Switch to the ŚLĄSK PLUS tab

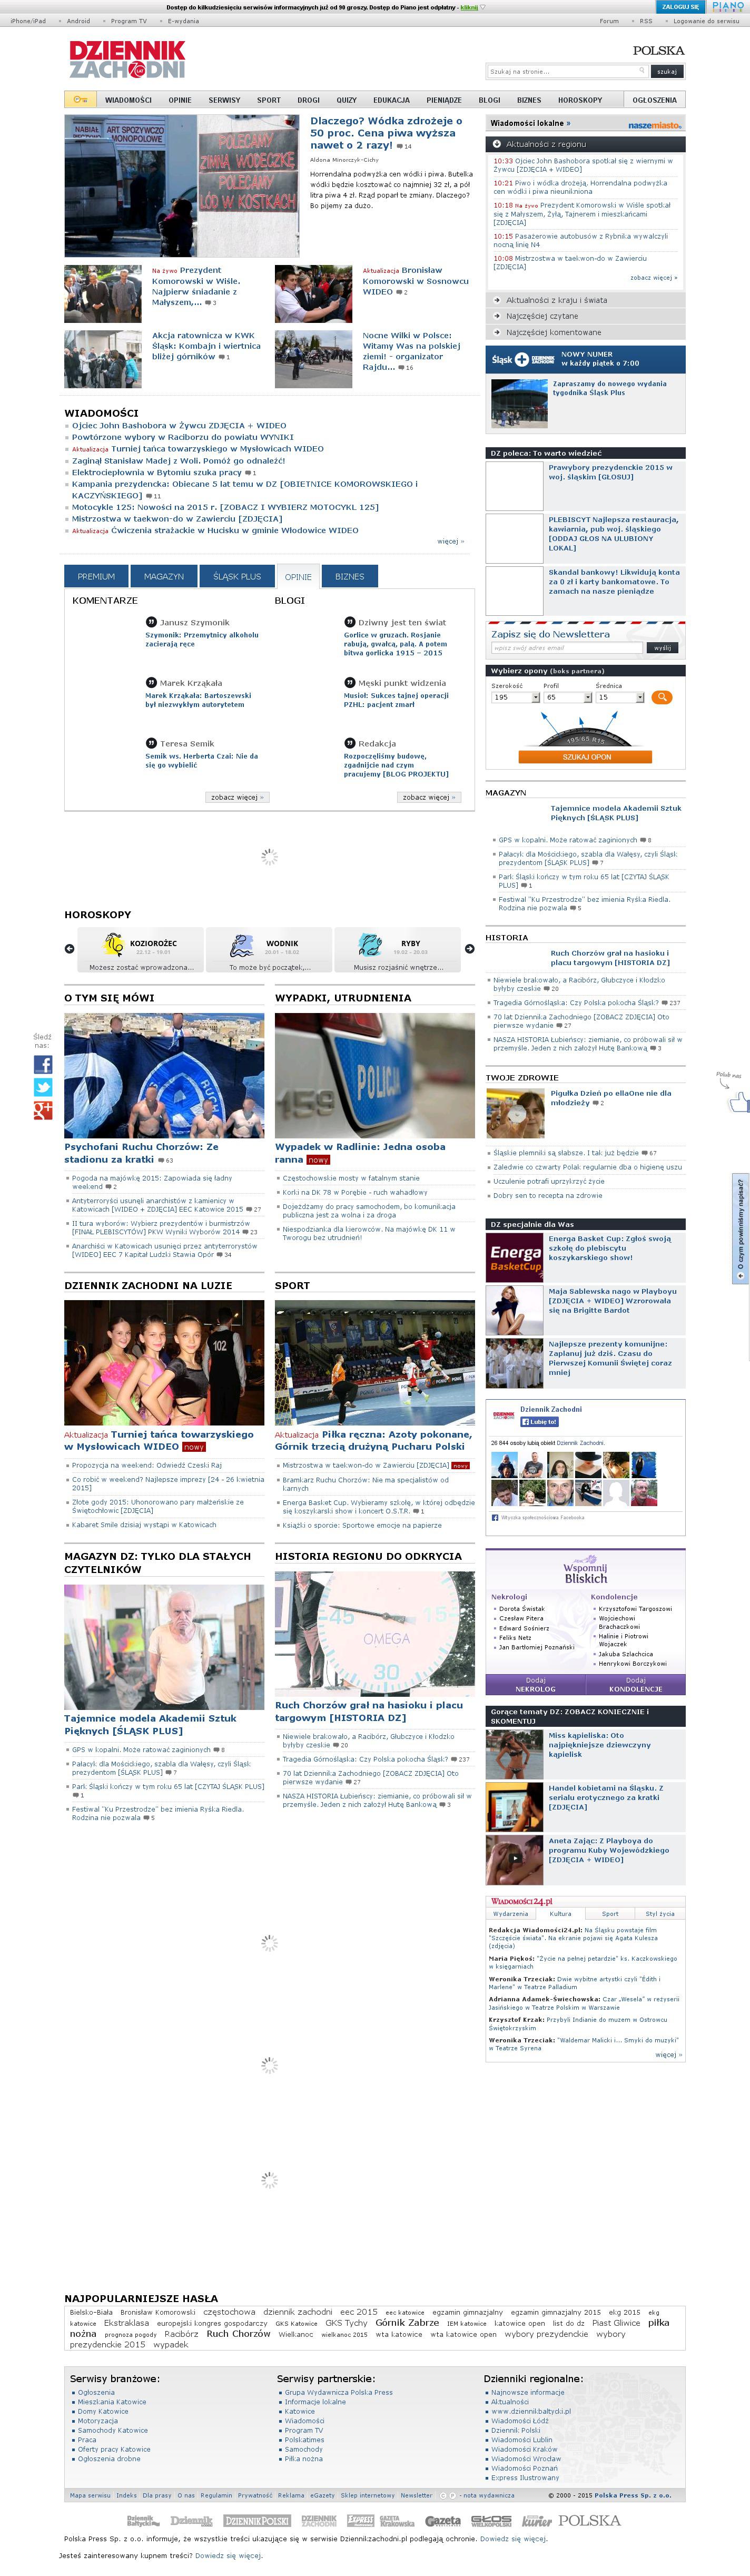click(237, 576)
